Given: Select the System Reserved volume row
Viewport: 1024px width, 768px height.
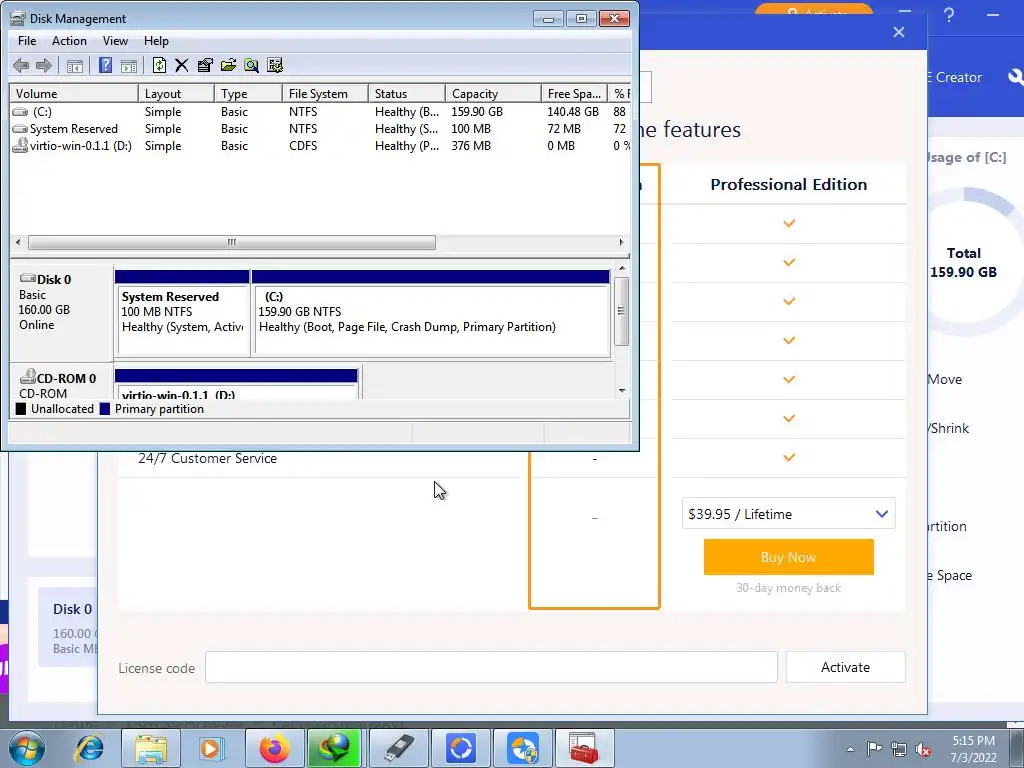Looking at the screenshot, I should point(320,129).
